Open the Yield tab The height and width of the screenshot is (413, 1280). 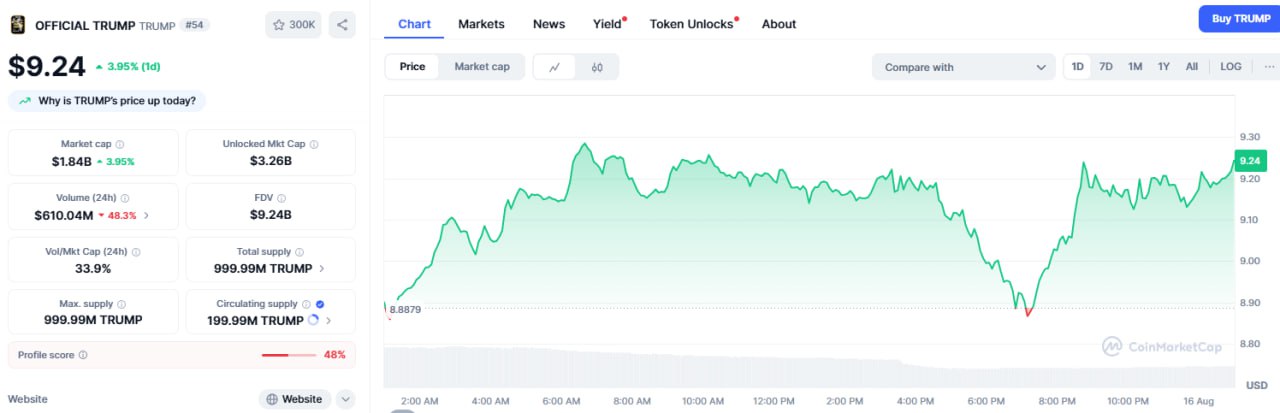[x=607, y=24]
